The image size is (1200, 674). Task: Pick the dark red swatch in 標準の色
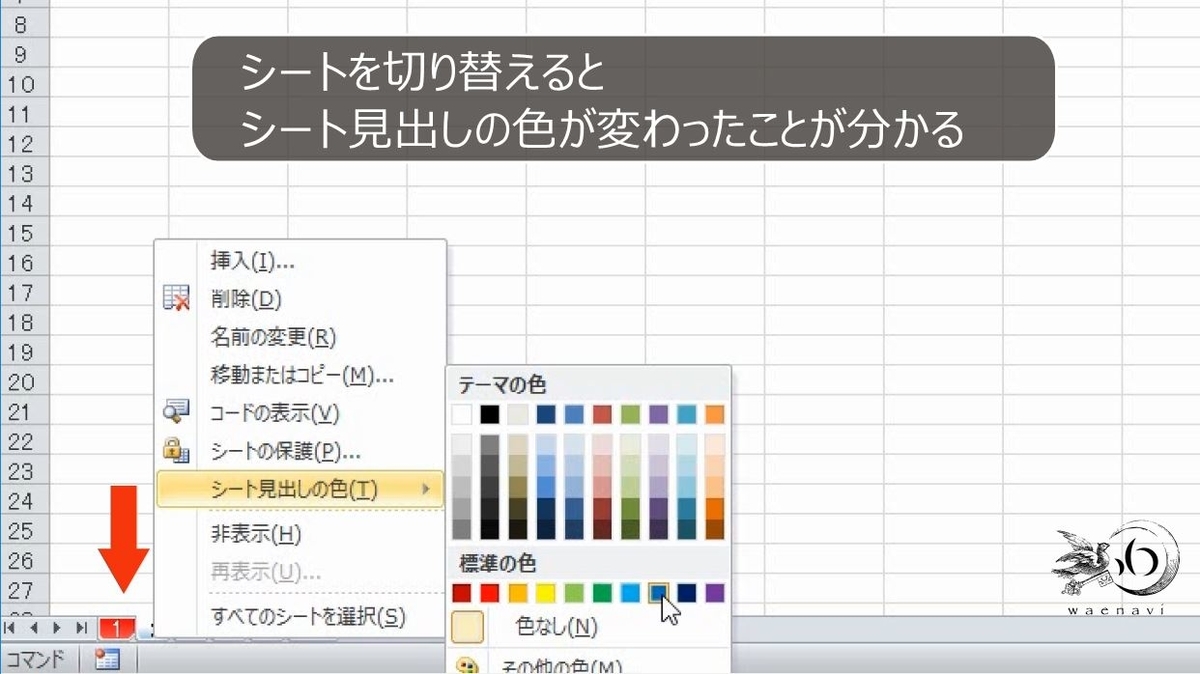coord(462,591)
